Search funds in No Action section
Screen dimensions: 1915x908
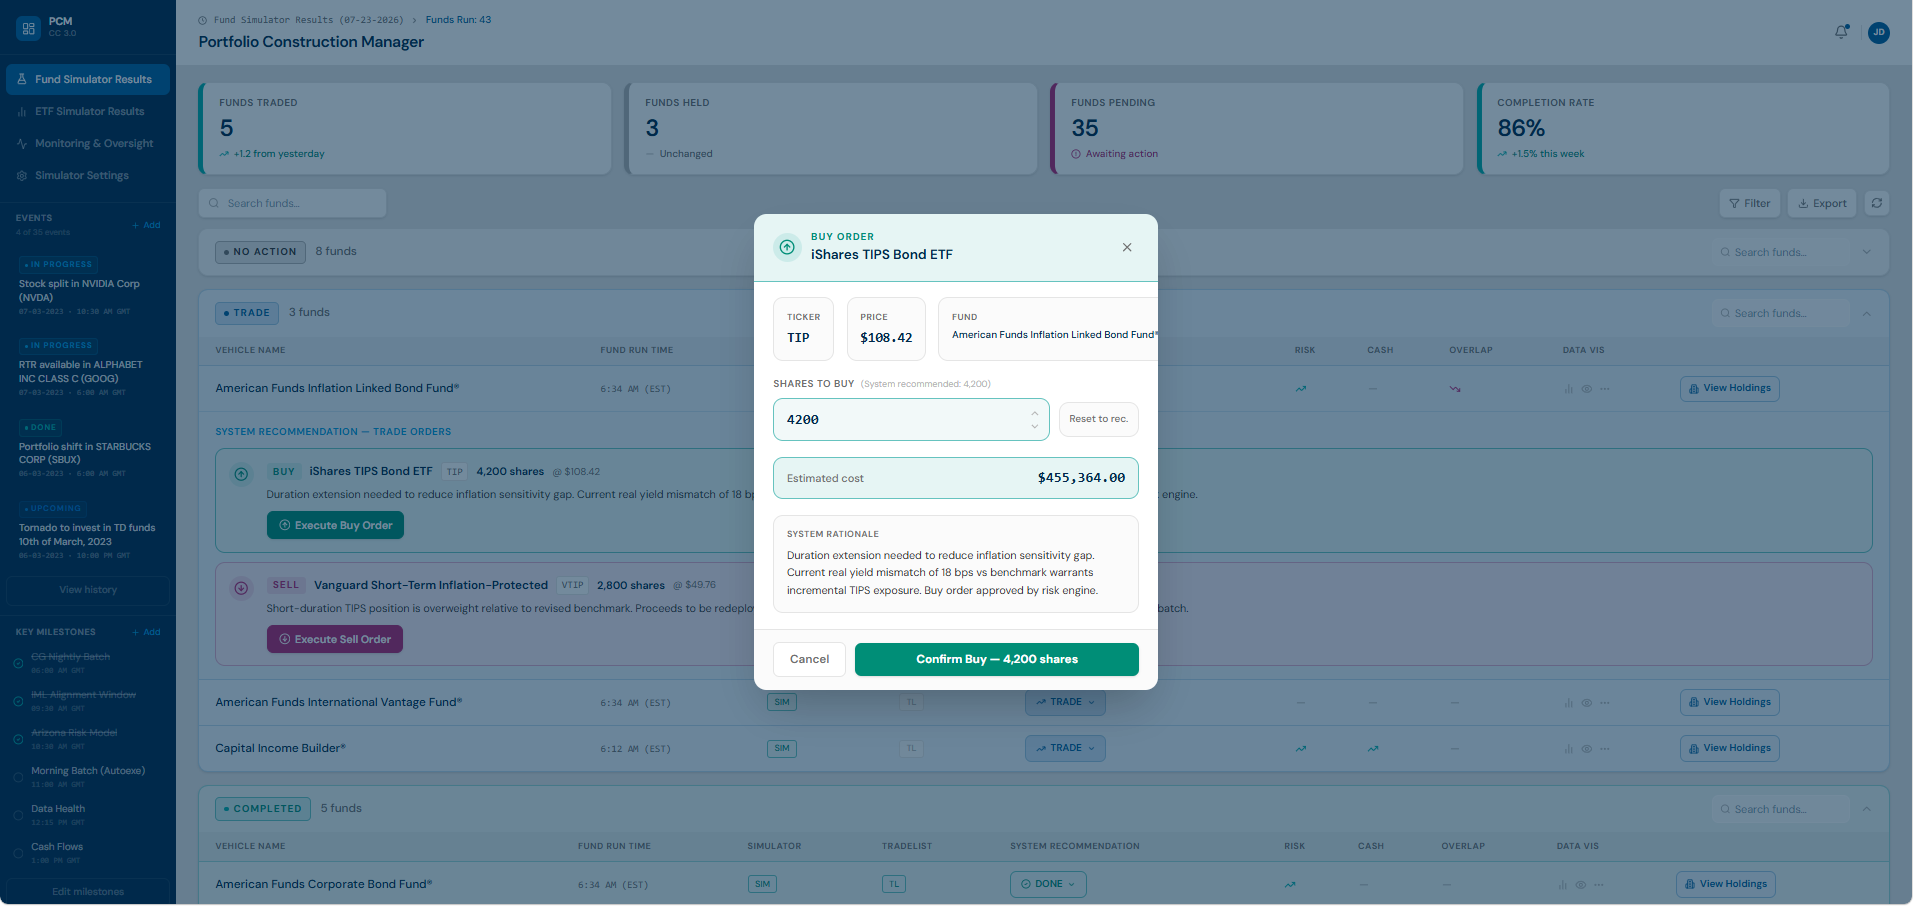tap(1781, 252)
